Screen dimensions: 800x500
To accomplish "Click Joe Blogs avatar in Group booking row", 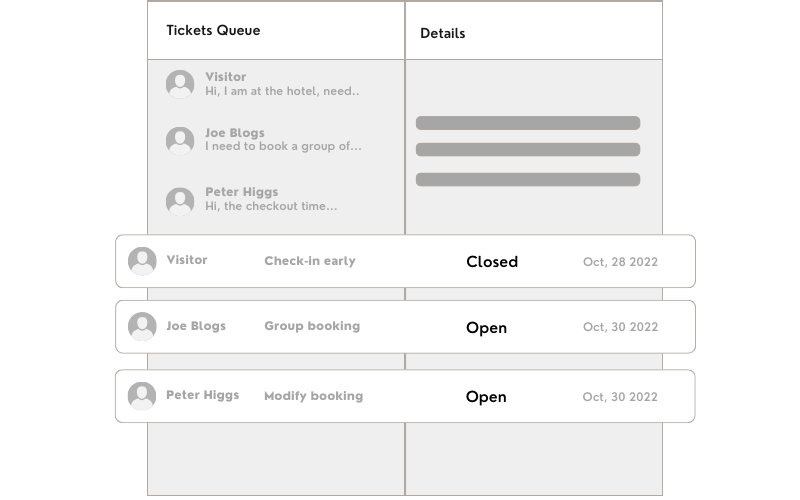I will (x=143, y=327).
